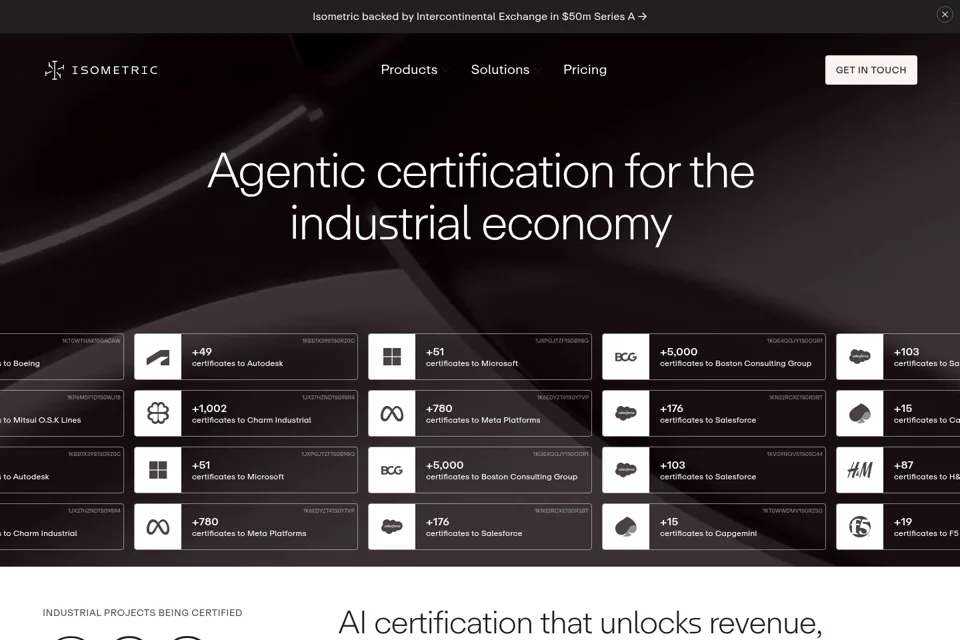Click the 'Agentic certification for the' headline
This screenshot has height=640, width=960.
[x=481, y=171]
